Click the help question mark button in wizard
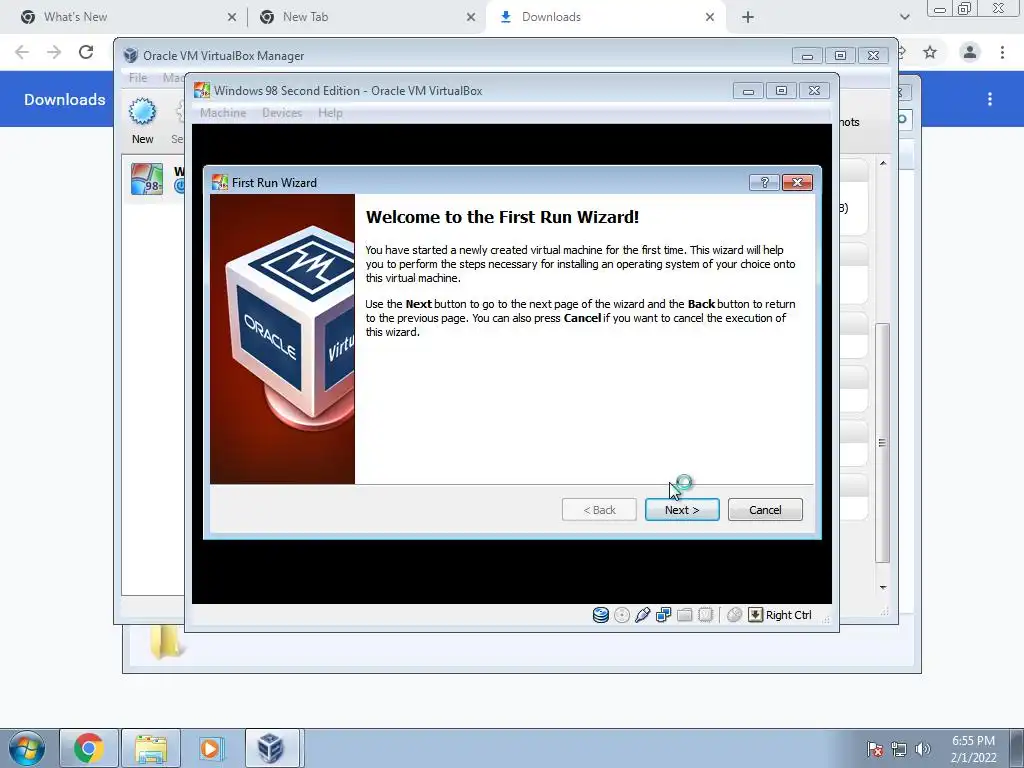Viewport: 1024px width, 768px height. [x=764, y=182]
